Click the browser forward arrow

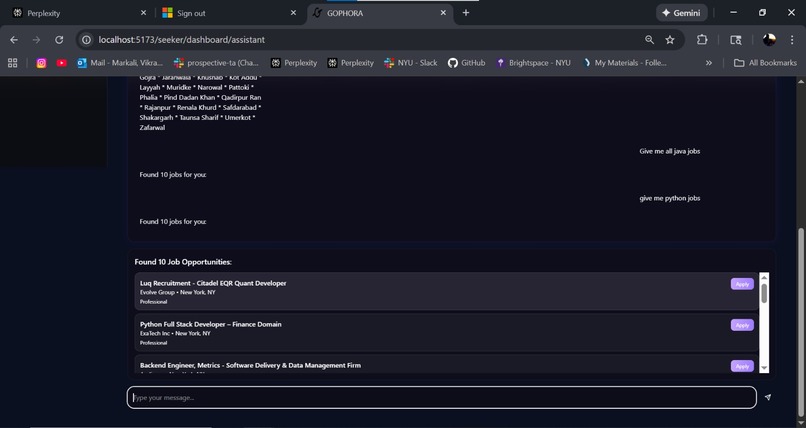pyautogui.click(x=36, y=40)
